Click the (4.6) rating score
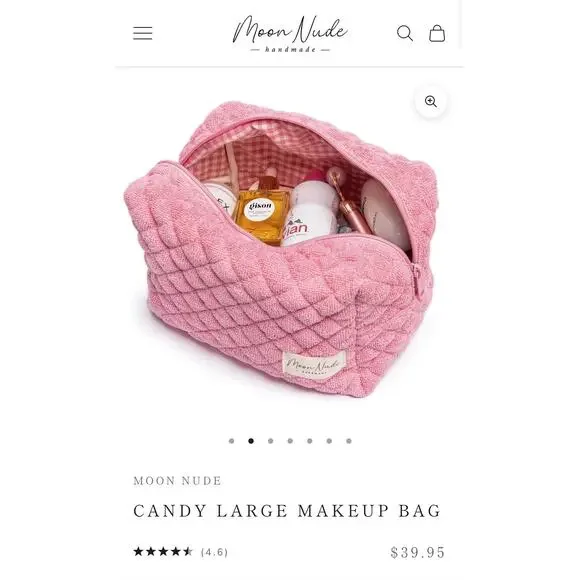580x580 pixels. point(215,552)
